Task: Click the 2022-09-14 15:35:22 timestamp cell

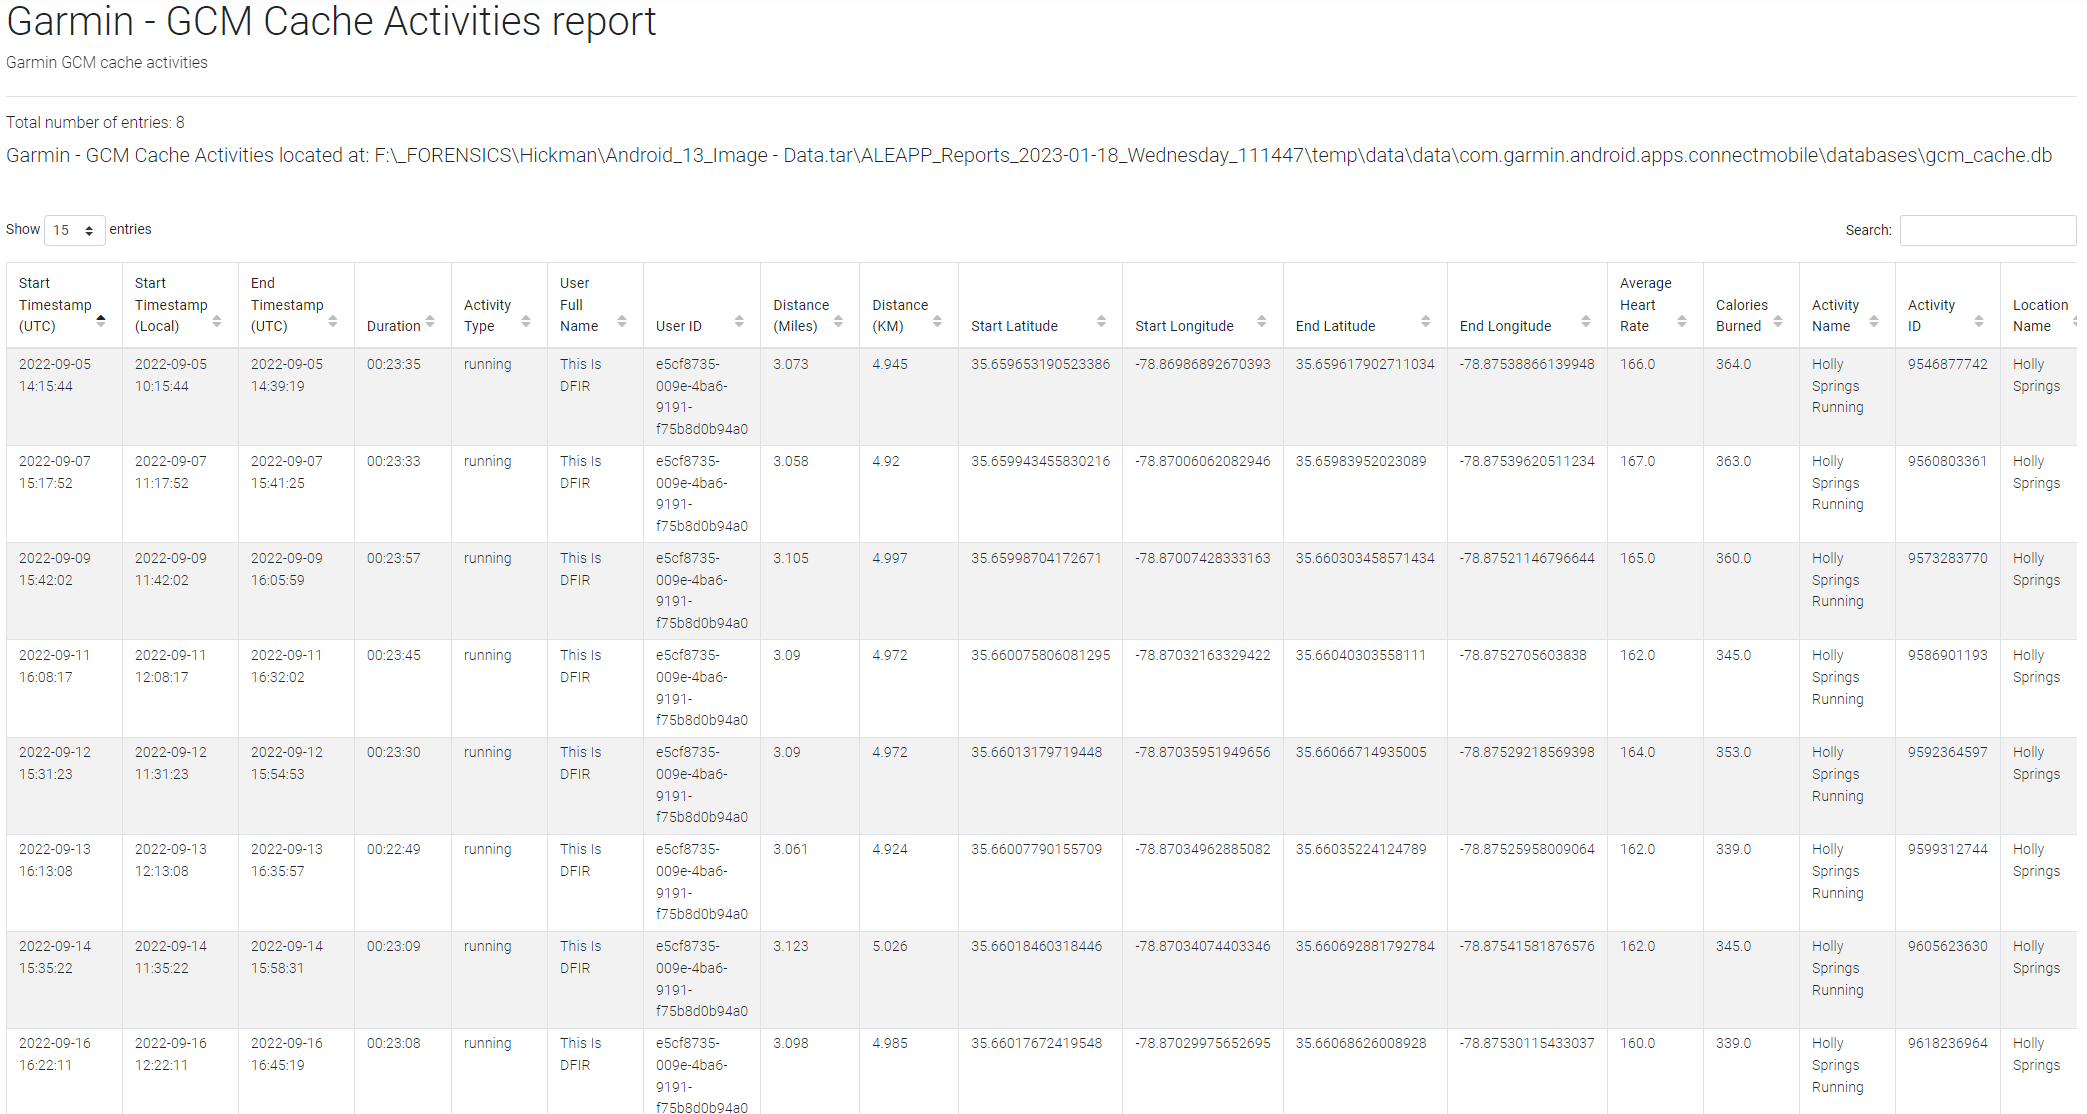Action: (55, 957)
